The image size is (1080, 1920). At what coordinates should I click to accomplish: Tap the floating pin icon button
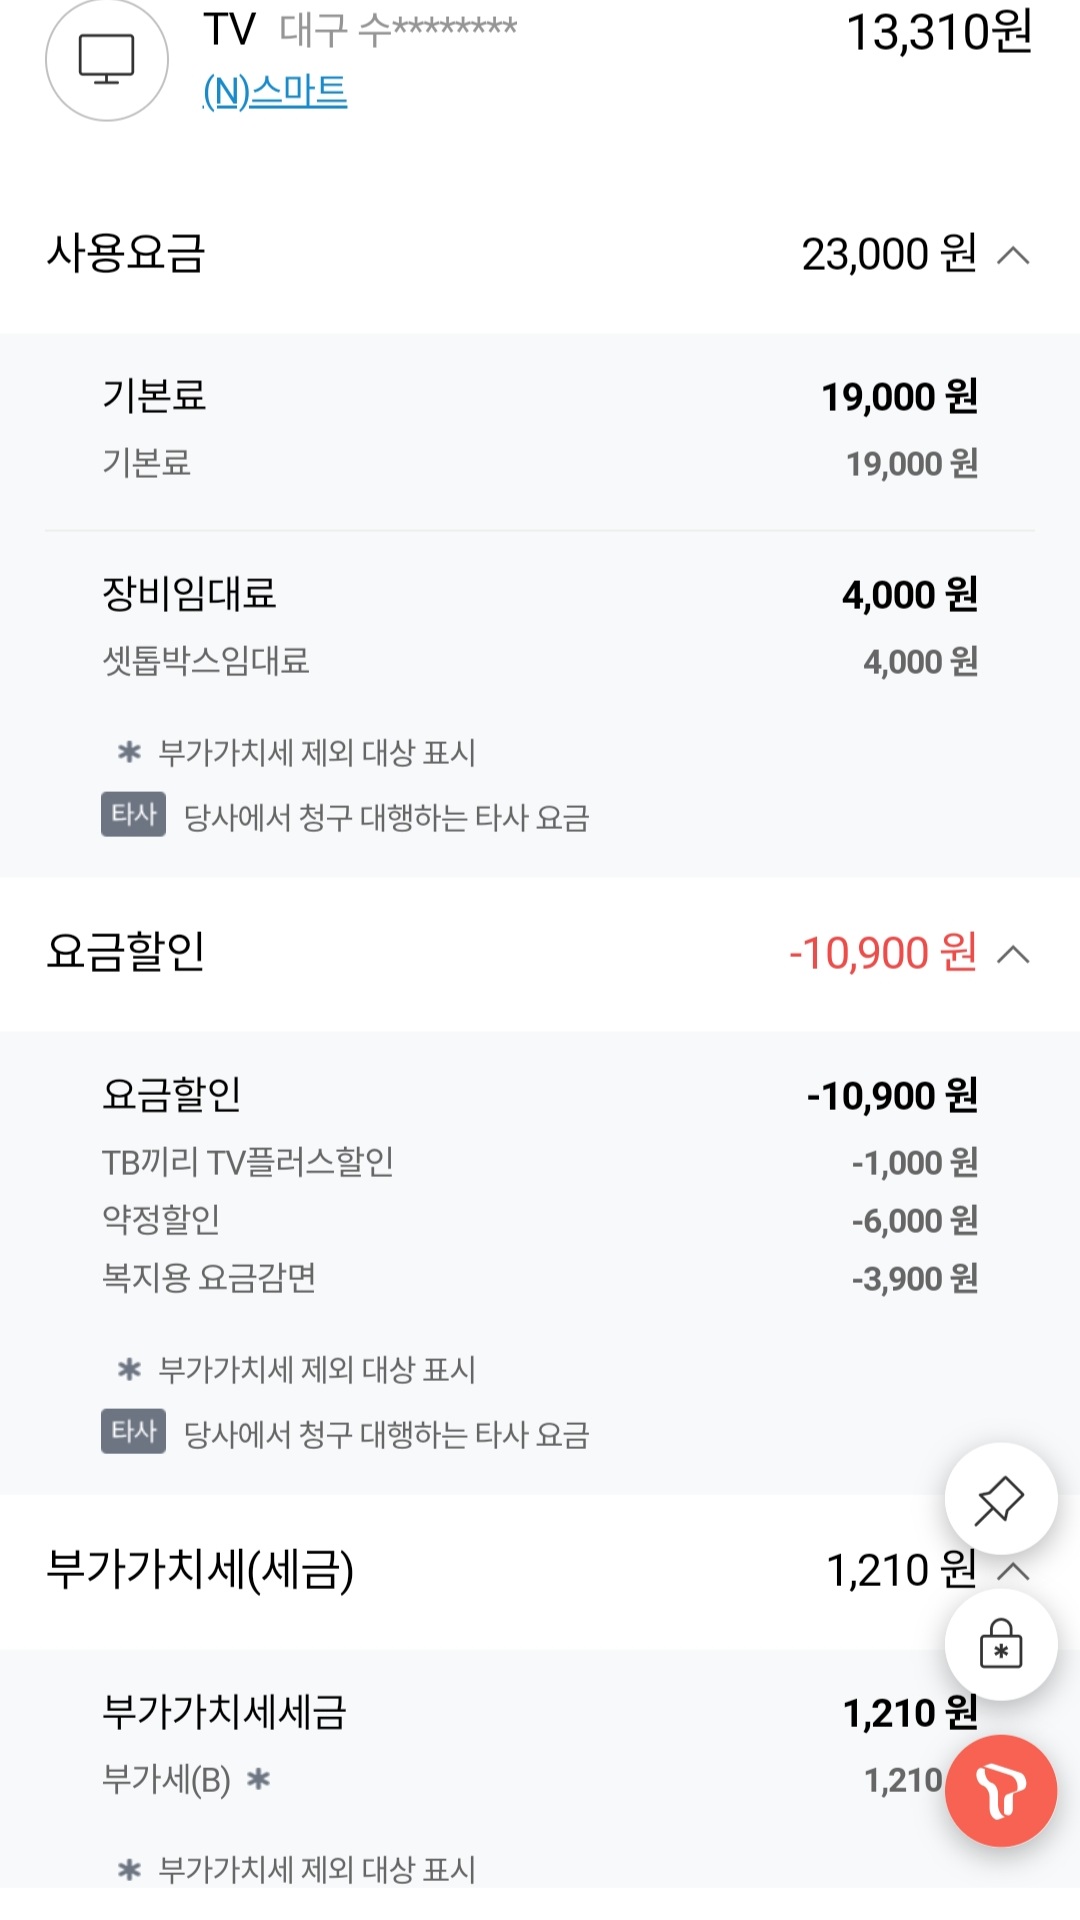point(1000,1499)
